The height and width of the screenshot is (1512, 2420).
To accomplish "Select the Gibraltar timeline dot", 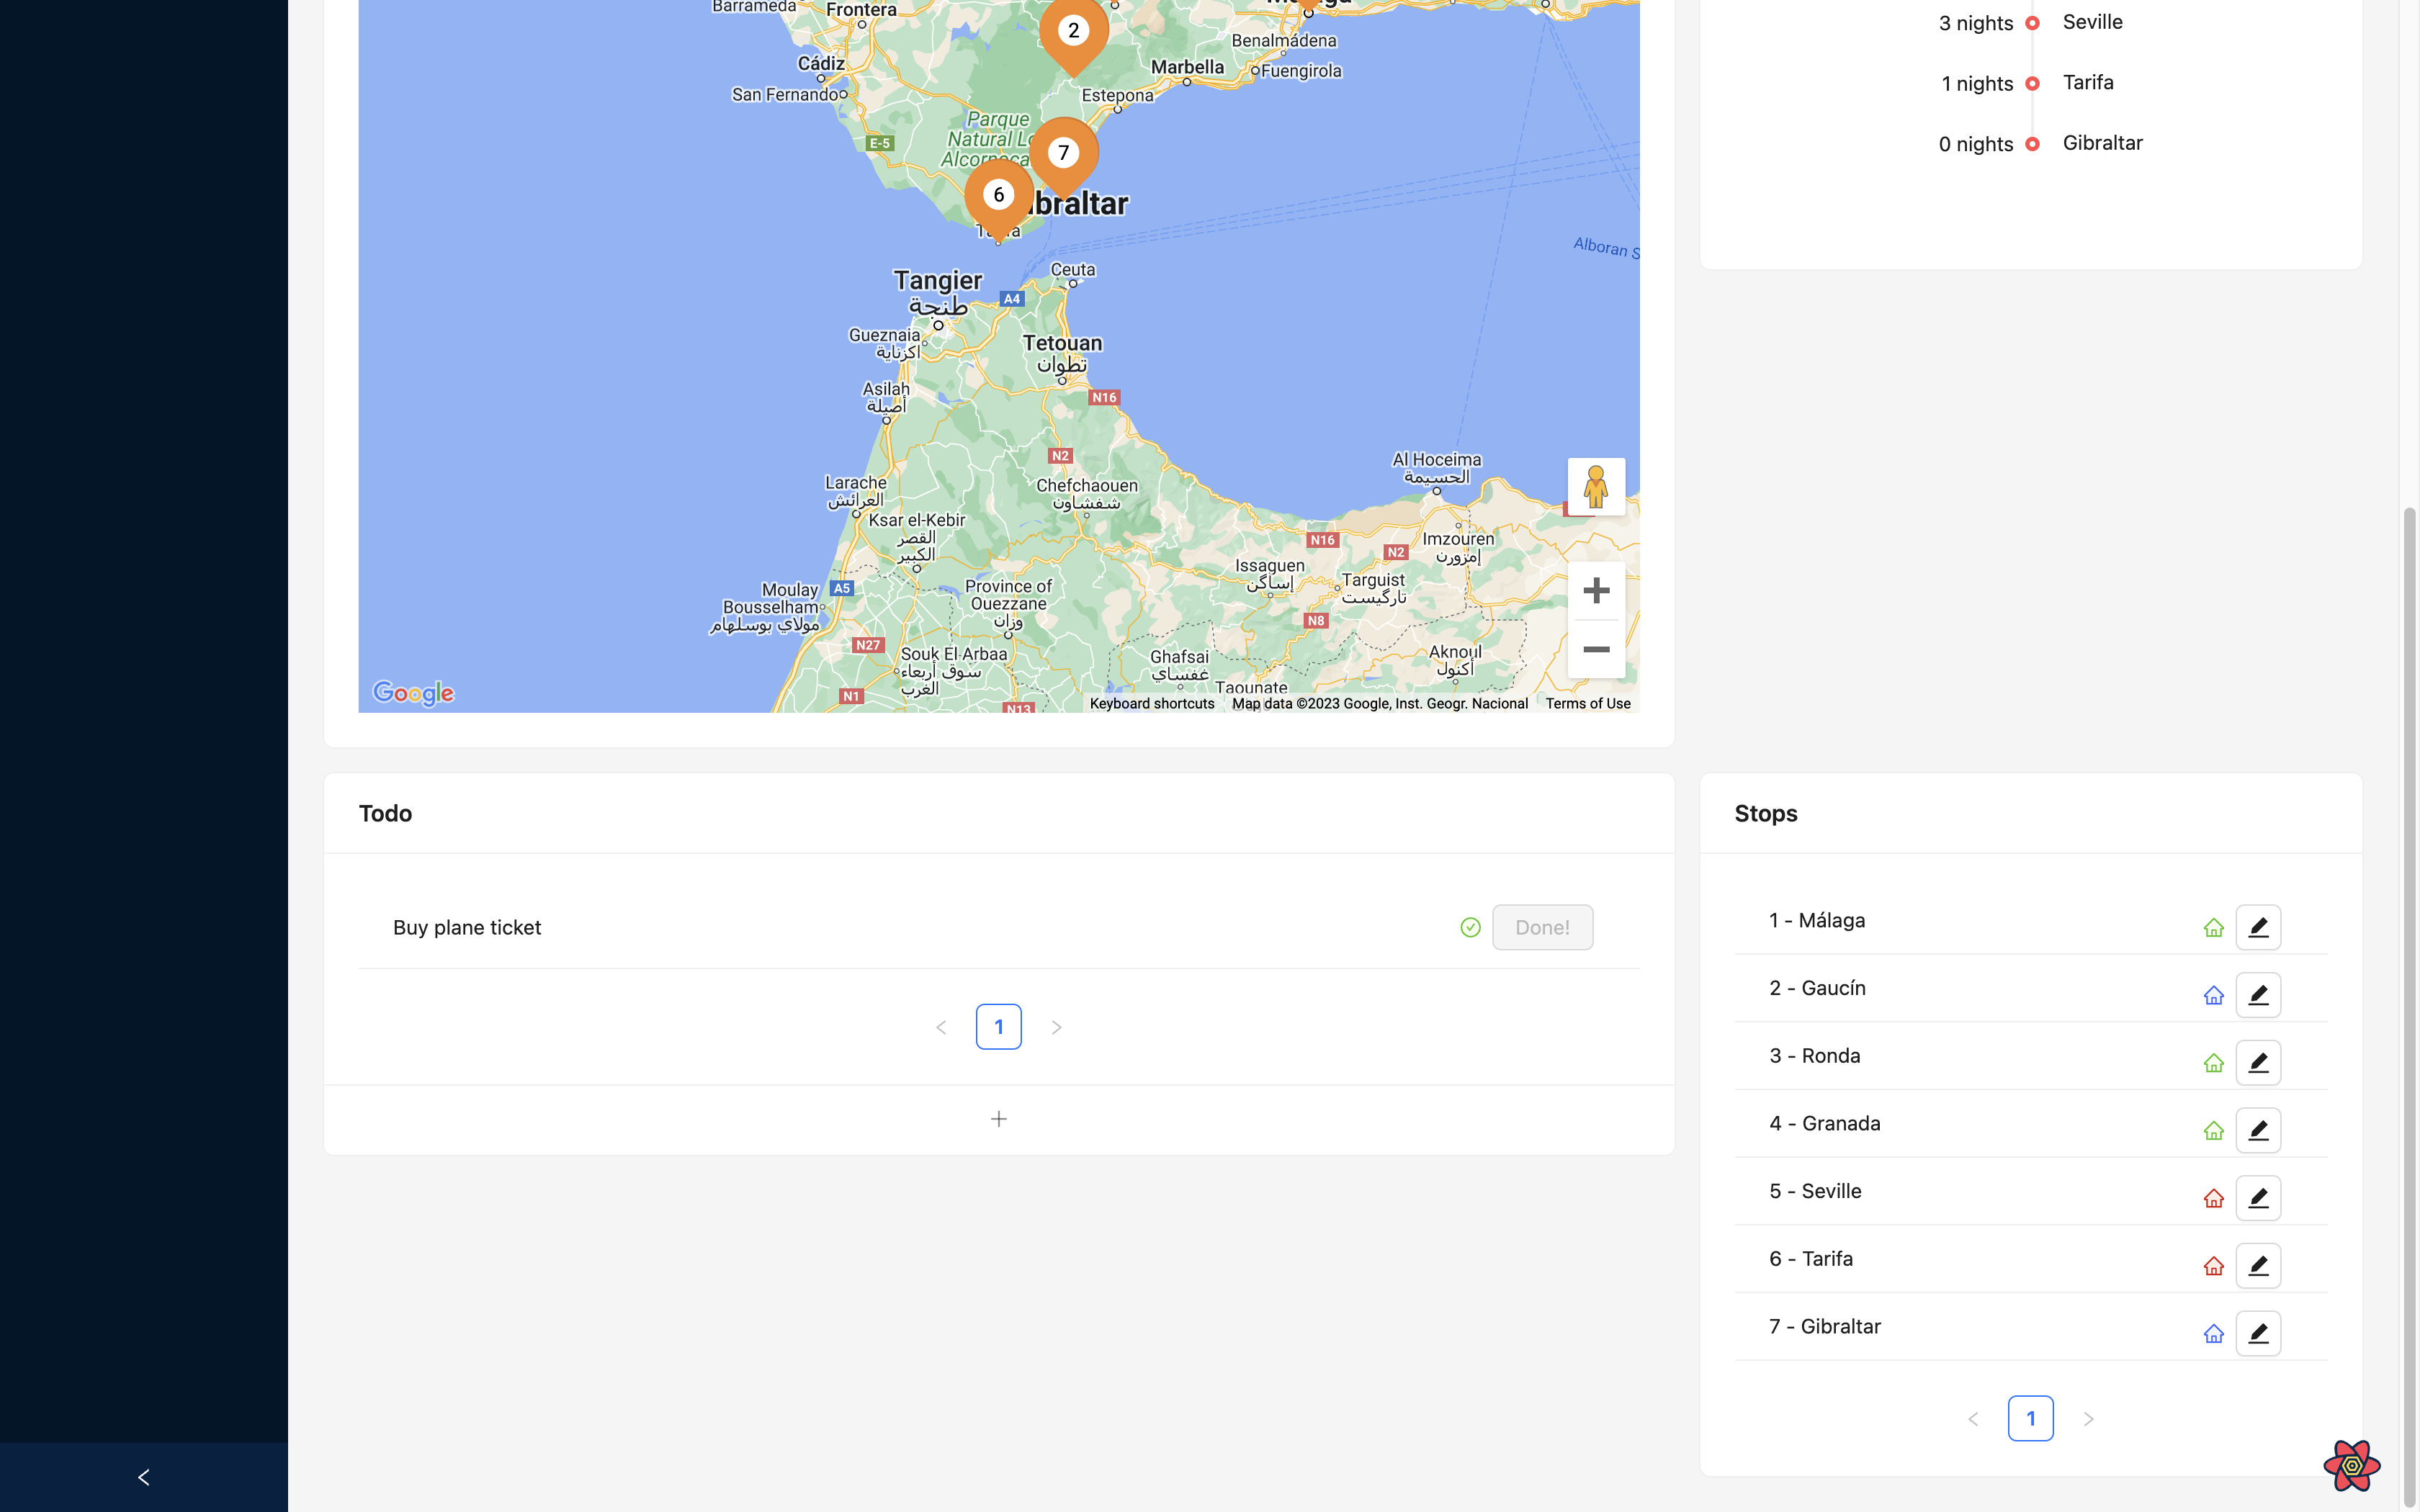I will (2032, 144).
